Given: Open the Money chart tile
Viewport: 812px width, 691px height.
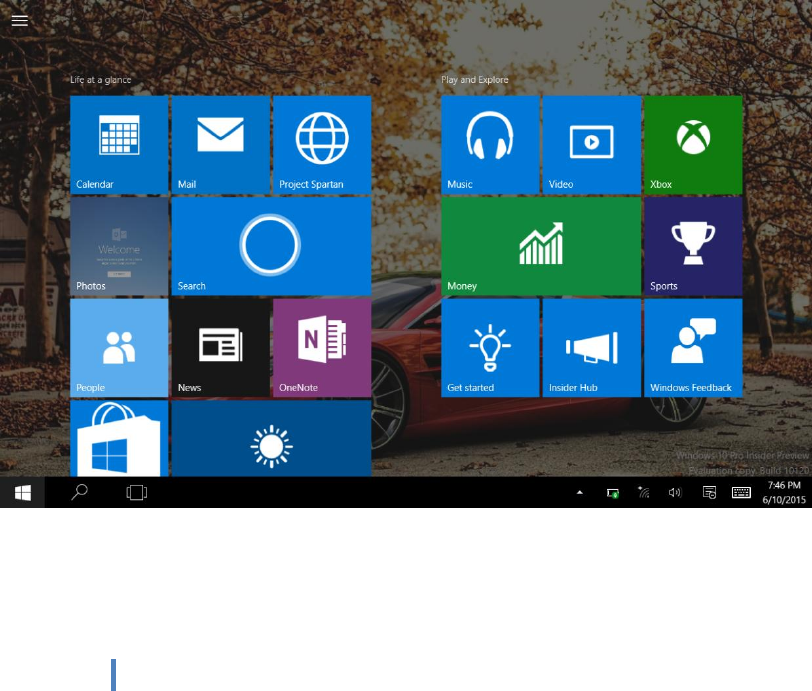Looking at the screenshot, I should (x=541, y=246).
